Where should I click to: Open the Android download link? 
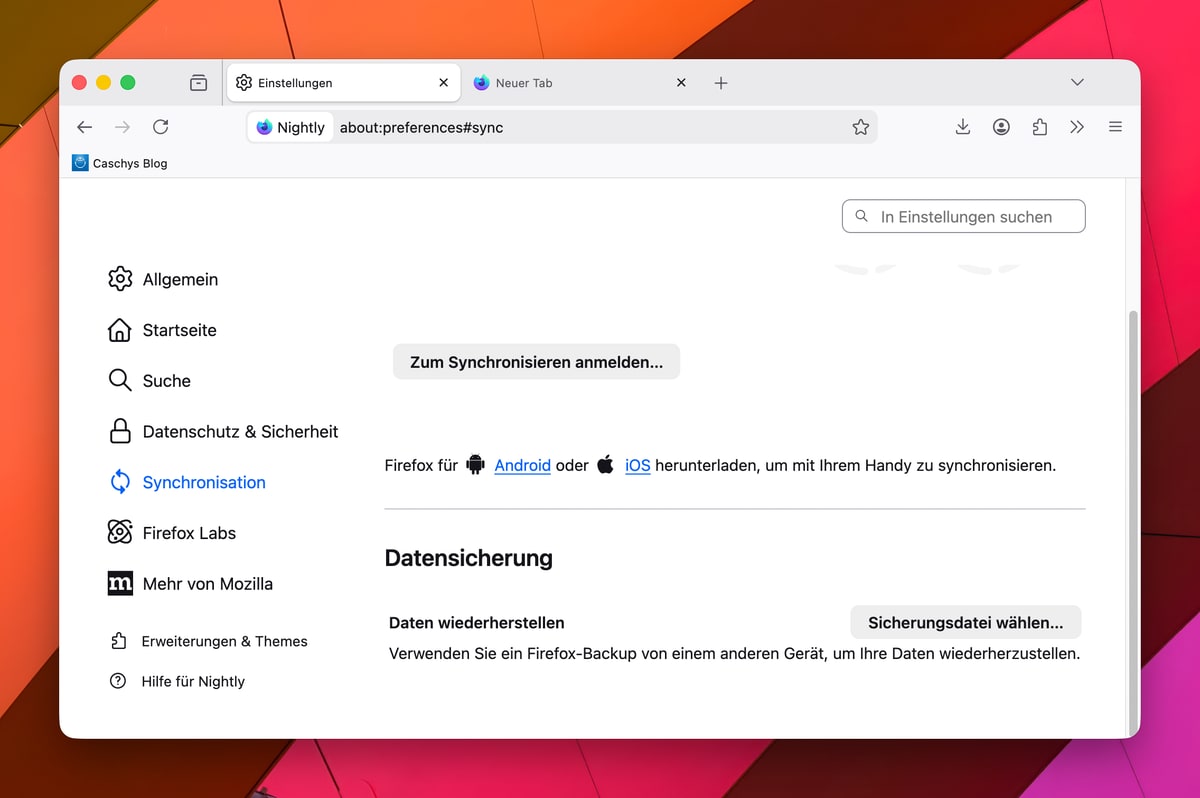point(522,465)
